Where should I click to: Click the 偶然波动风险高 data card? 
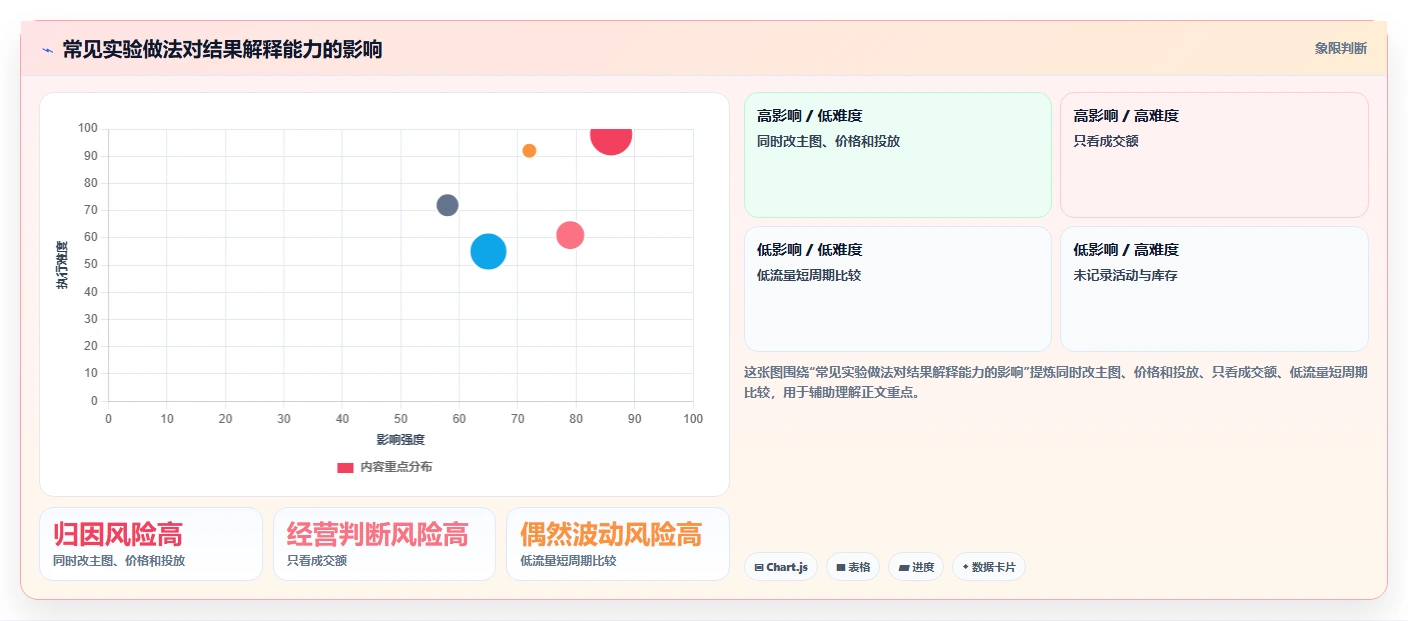click(x=617, y=544)
